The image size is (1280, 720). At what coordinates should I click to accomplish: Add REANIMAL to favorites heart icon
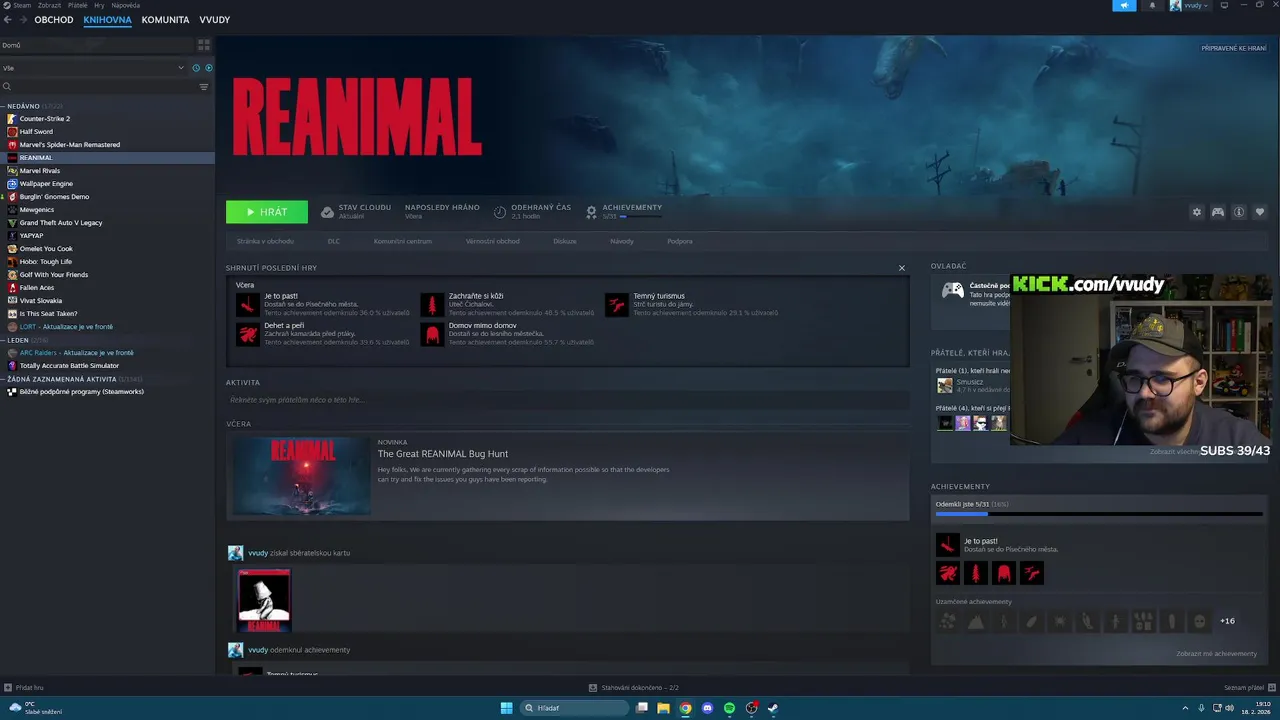point(1260,212)
